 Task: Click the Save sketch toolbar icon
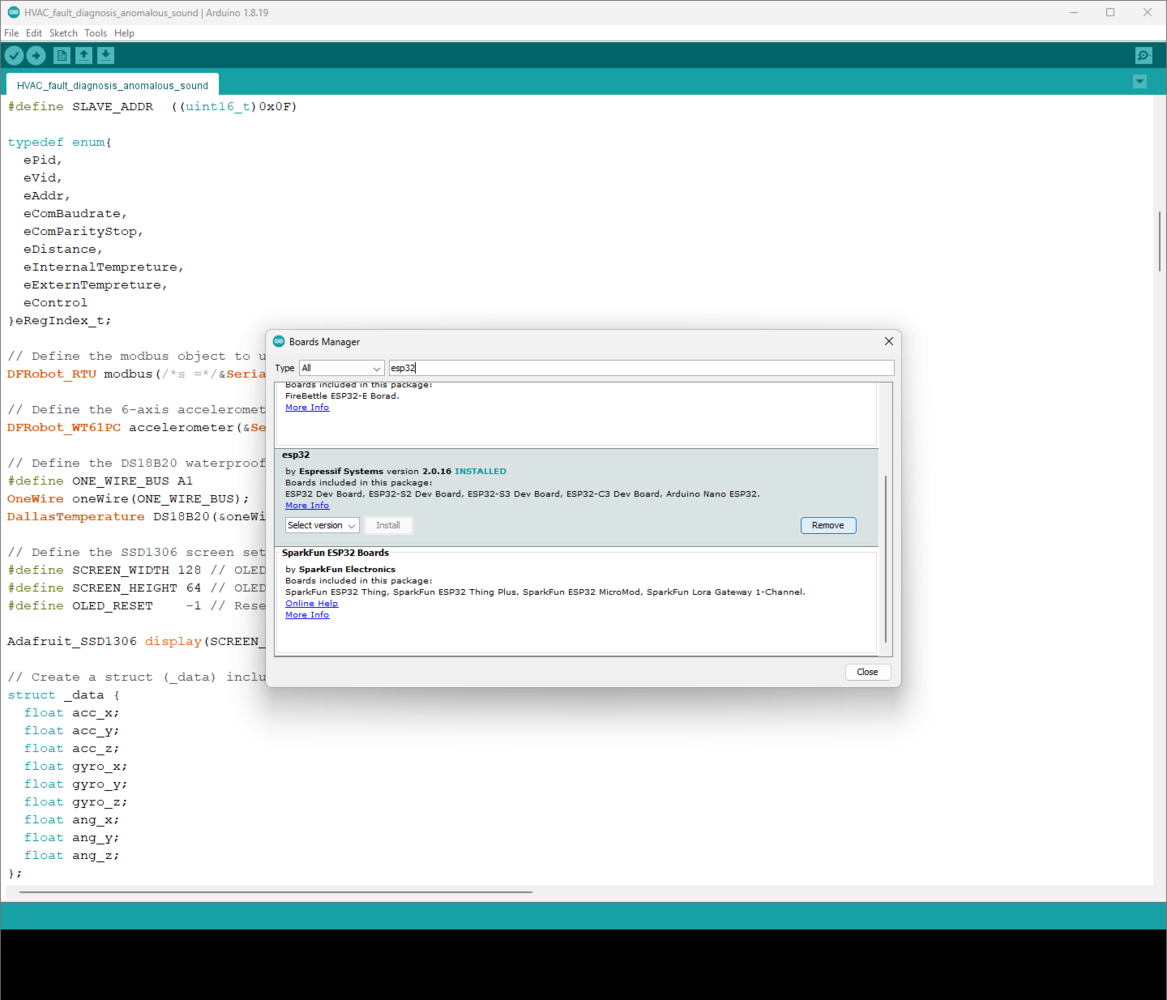pyautogui.click(x=106, y=56)
